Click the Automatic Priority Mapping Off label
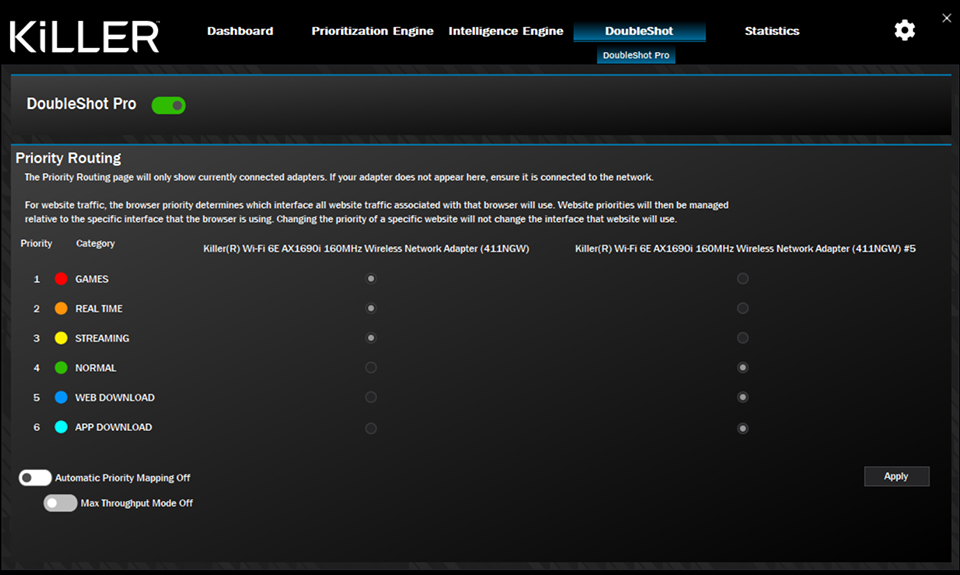 pos(122,478)
